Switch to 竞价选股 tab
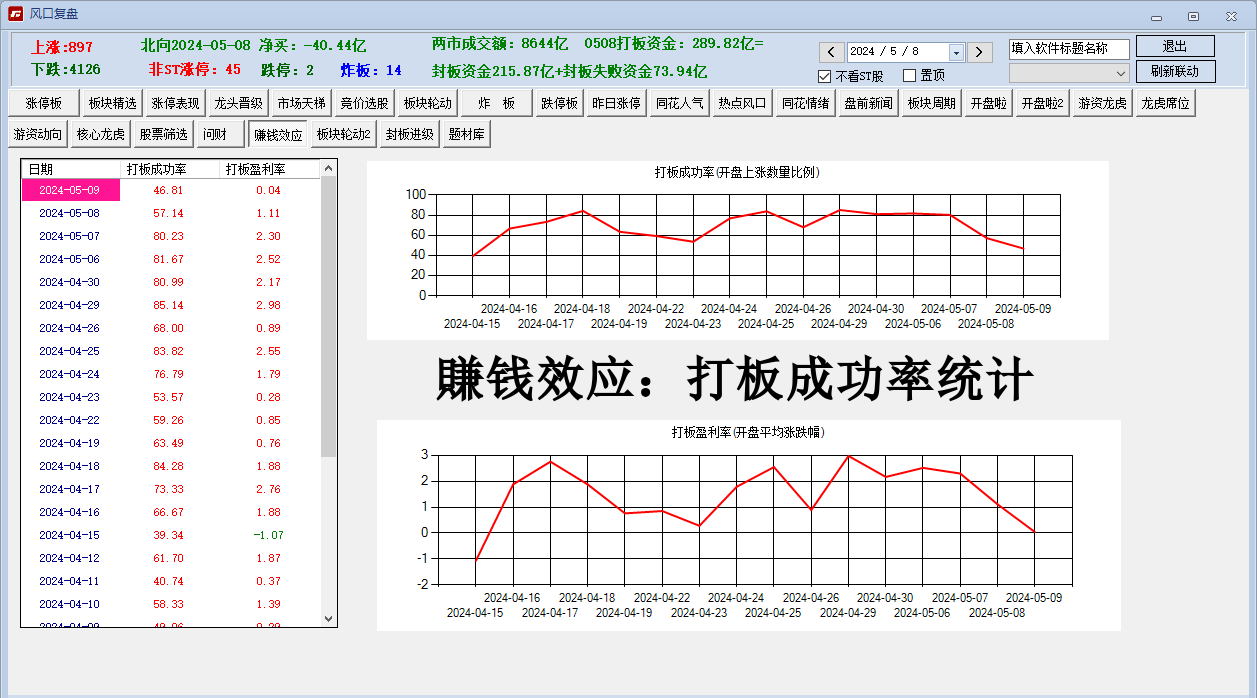This screenshot has height=698, width=1257. pyautogui.click(x=364, y=103)
